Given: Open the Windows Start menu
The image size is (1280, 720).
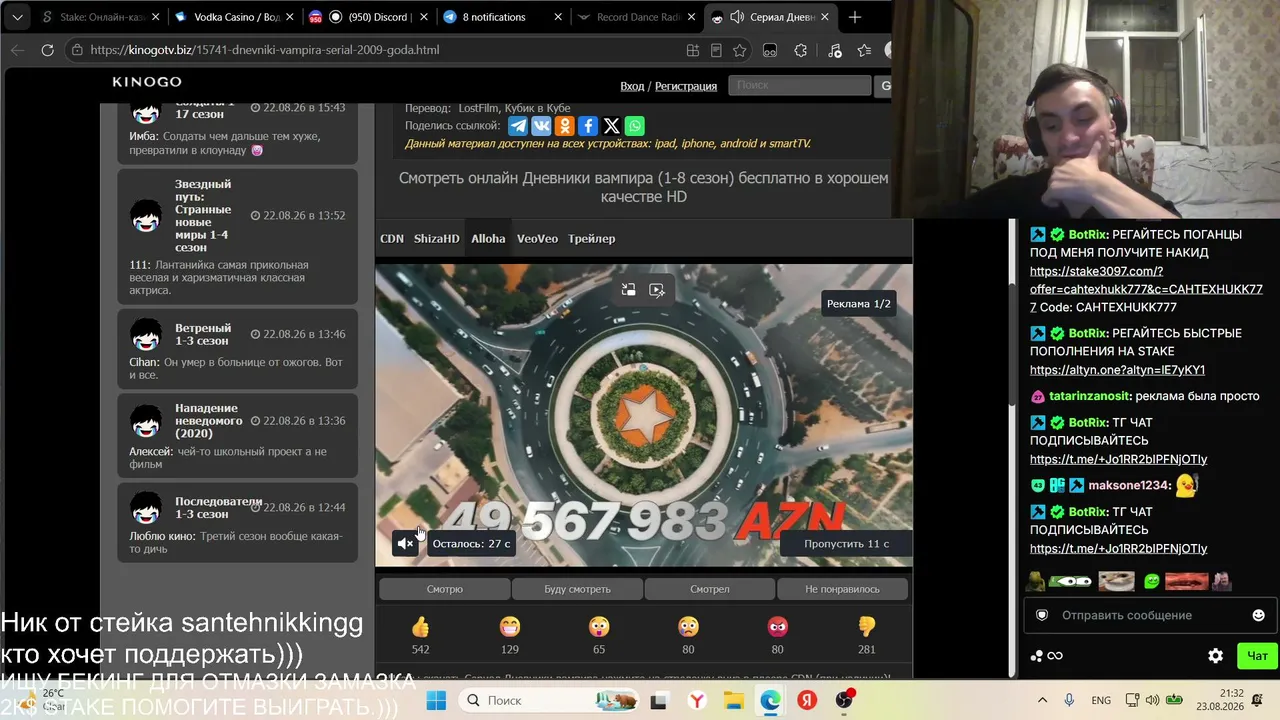Looking at the screenshot, I should [x=436, y=701].
